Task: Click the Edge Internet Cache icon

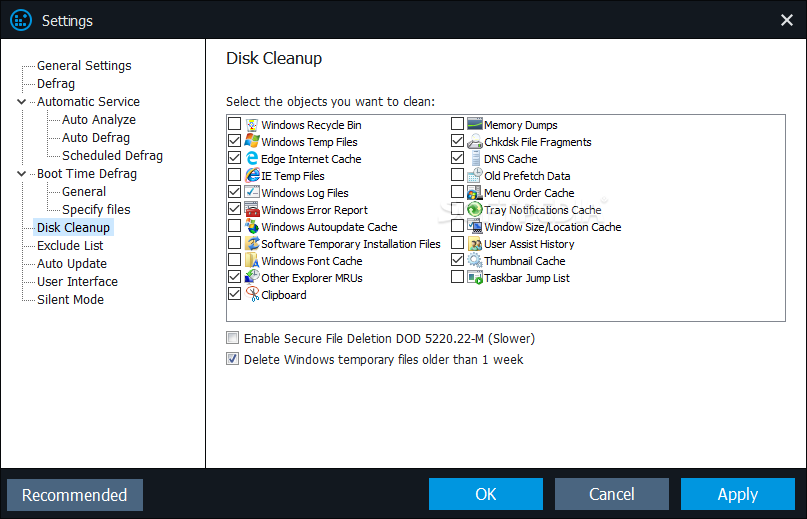Action: 252,159
